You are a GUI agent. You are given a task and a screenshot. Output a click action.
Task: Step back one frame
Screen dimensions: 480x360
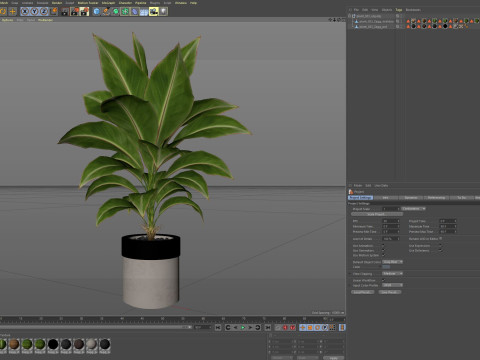235,328
